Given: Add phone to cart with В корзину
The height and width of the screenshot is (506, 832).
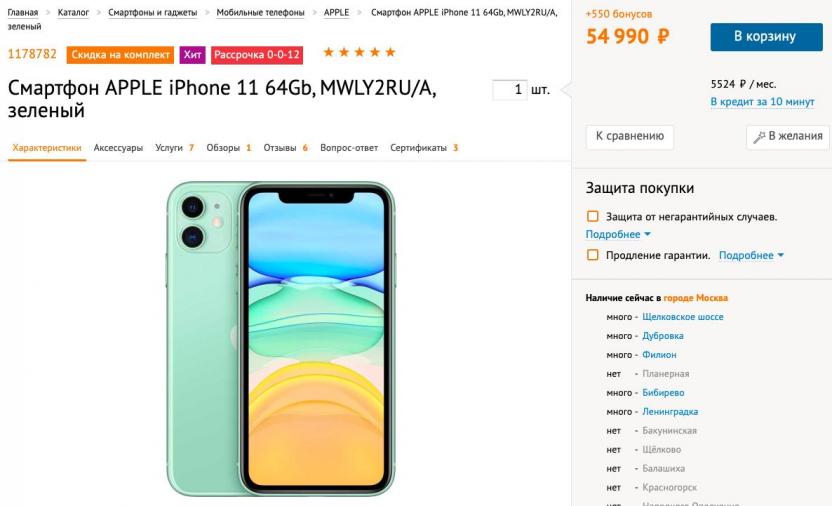Looking at the screenshot, I should point(766,37).
